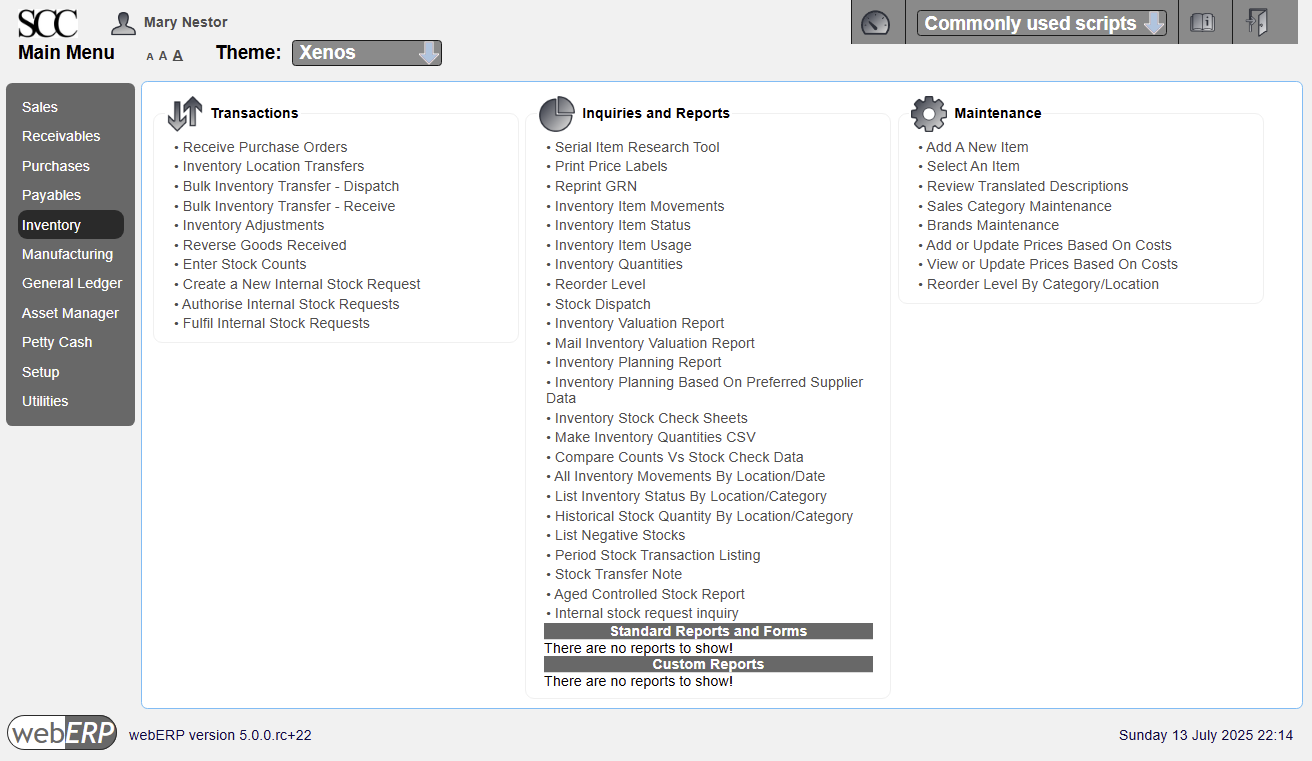Open the Commonly used scripts dropdown
The height and width of the screenshot is (761, 1312).
1040,21
